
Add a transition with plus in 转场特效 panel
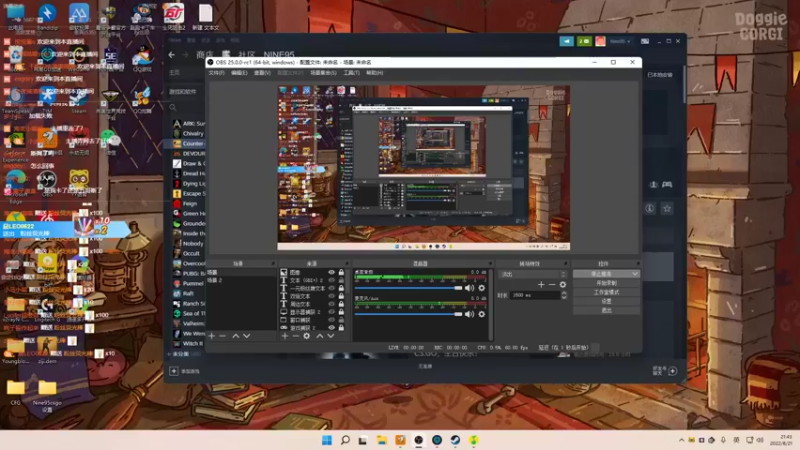point(541,285)
